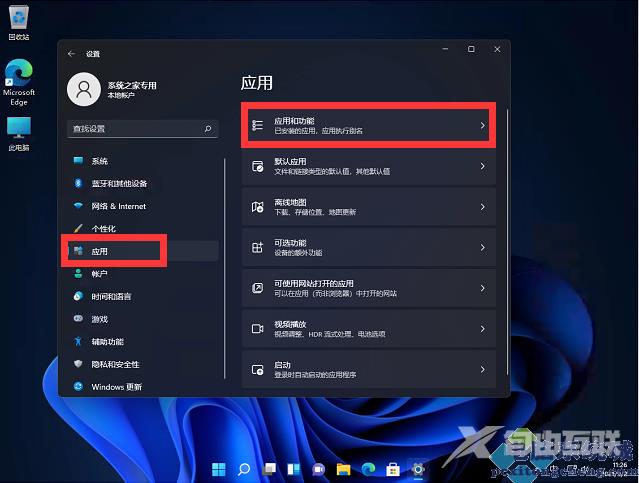Open the user account avatar picture
The width and height of the screenshot is (639, 483).
click(84, 89)
